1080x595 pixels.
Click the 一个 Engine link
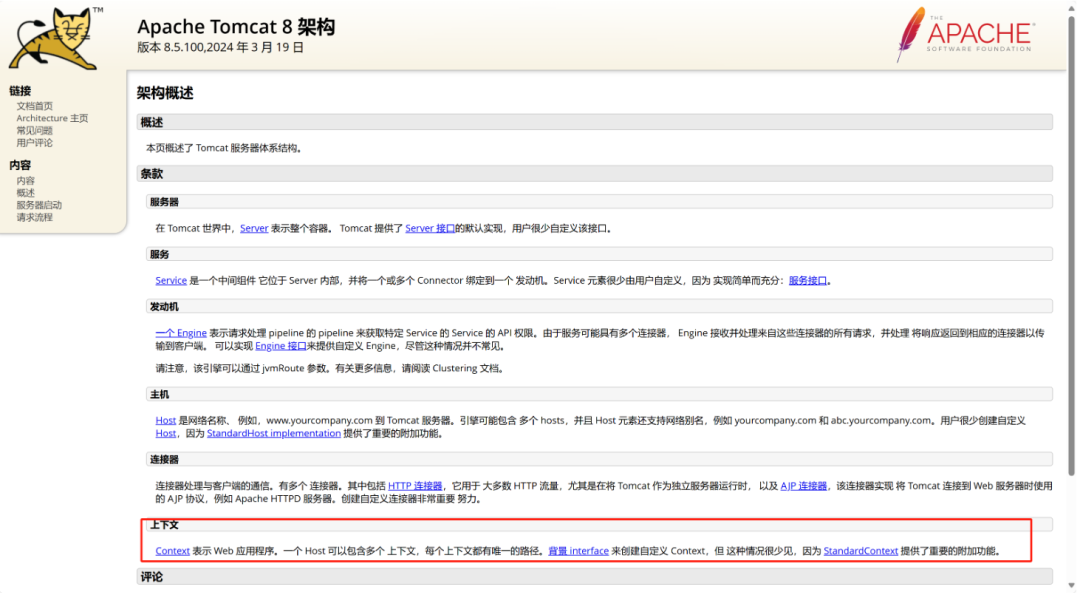point(180,333)
